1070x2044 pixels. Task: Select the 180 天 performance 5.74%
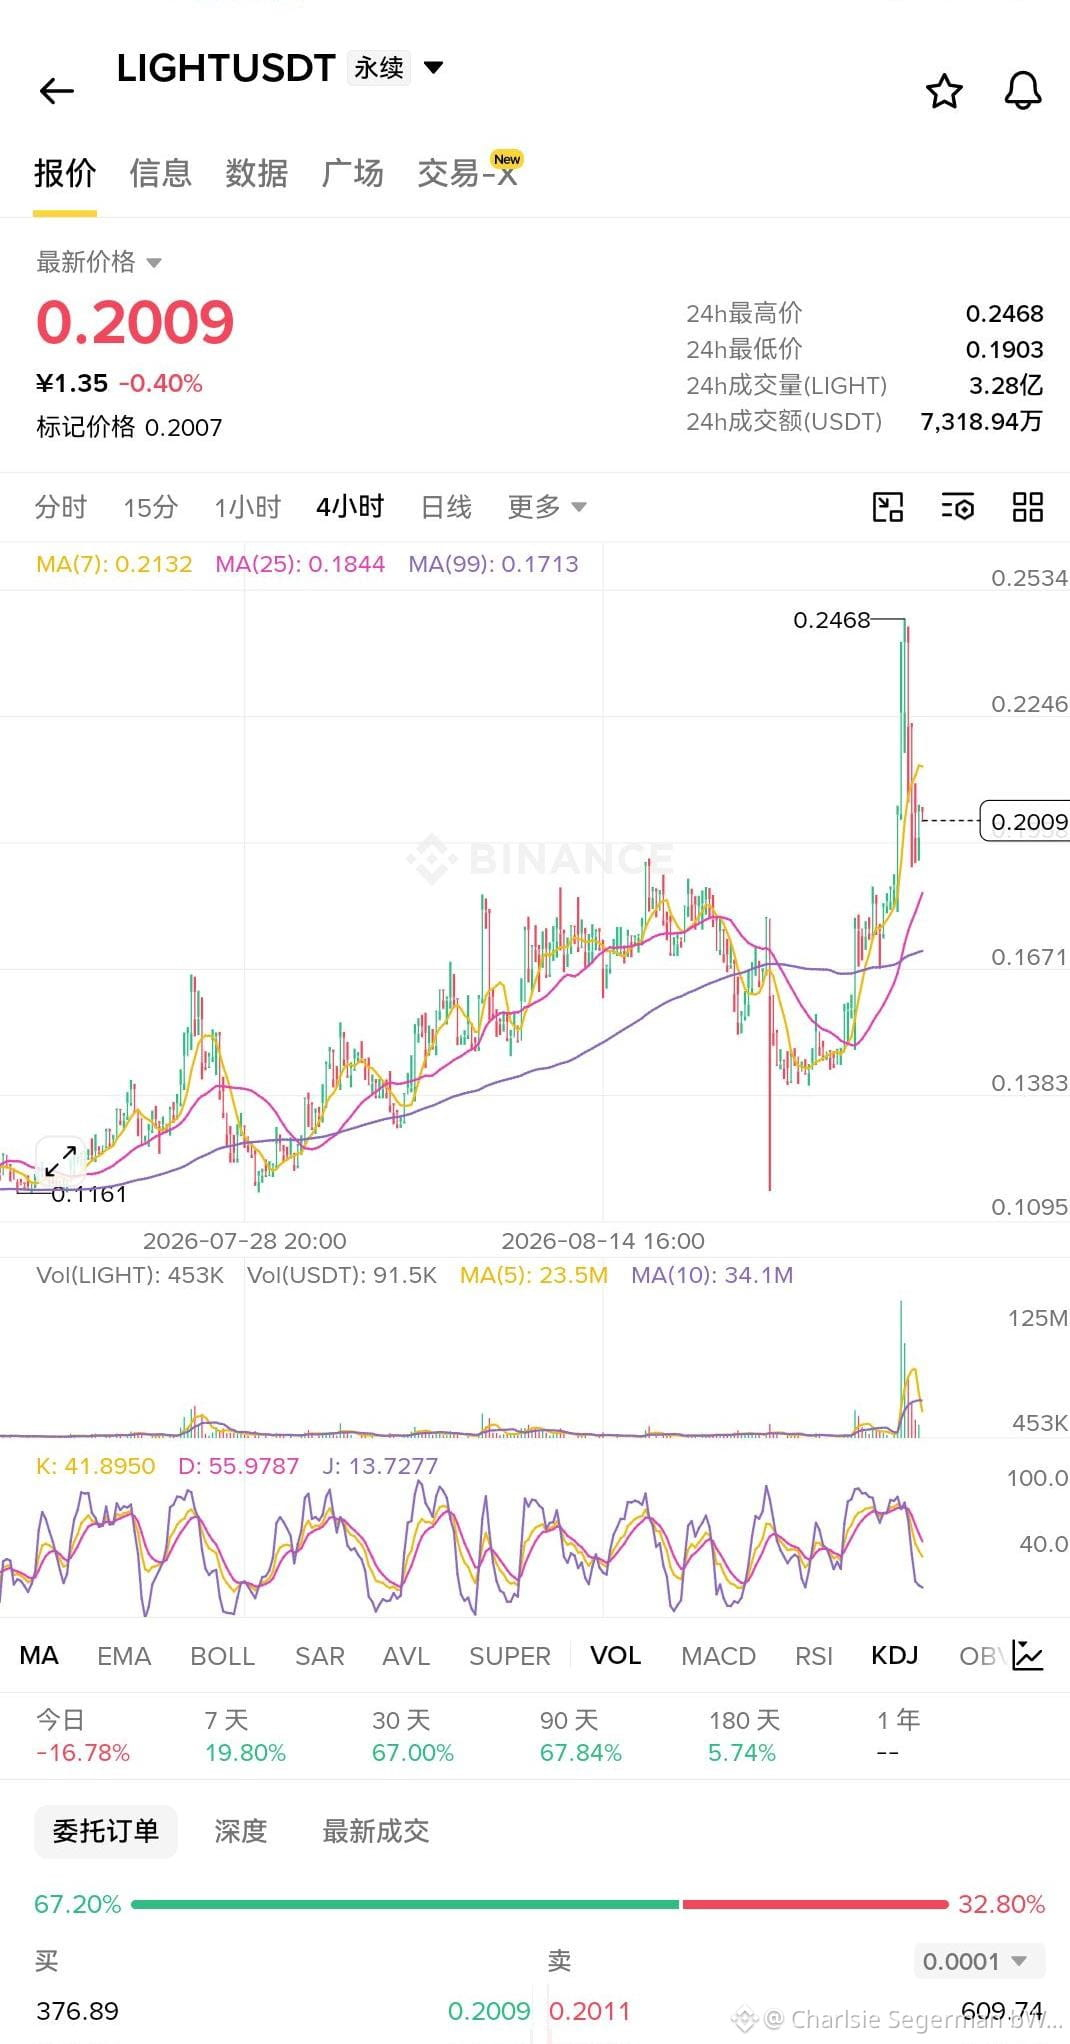[x=744, y=1736]
